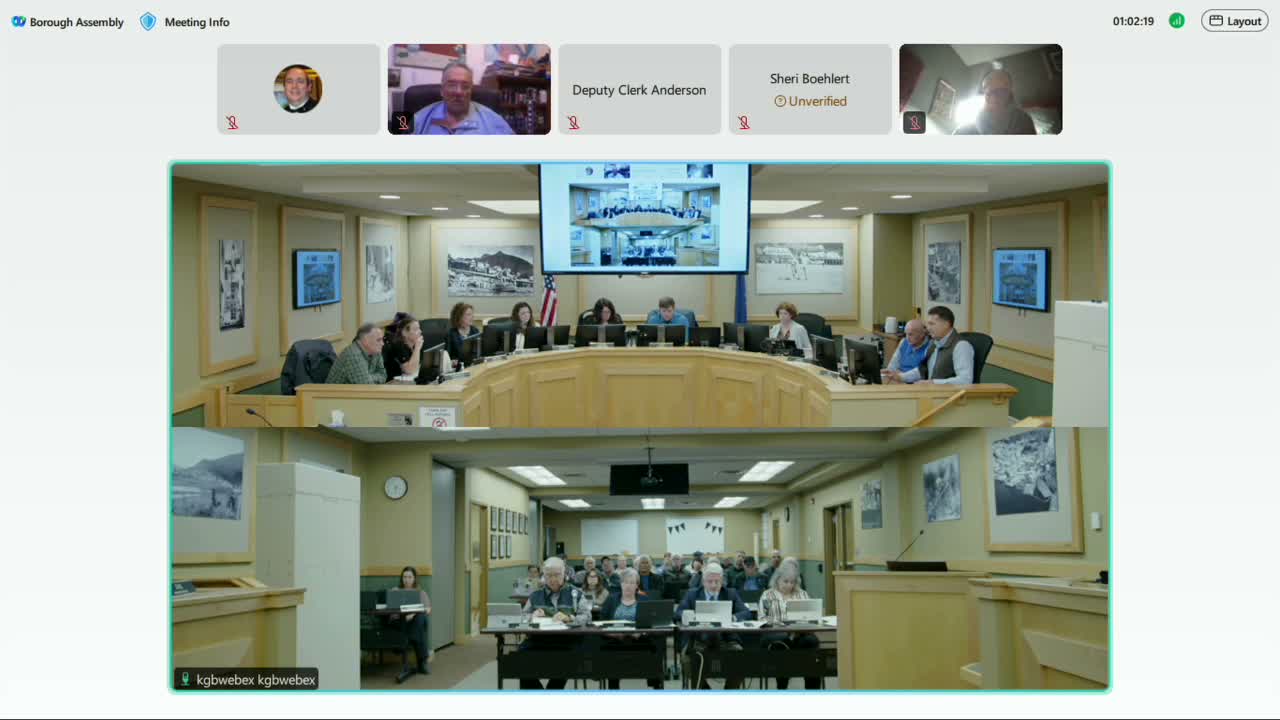1280x720 pixels.
Task: Click the "kgbwebex kgbwebex" name label
Action: tap(256, 680)
